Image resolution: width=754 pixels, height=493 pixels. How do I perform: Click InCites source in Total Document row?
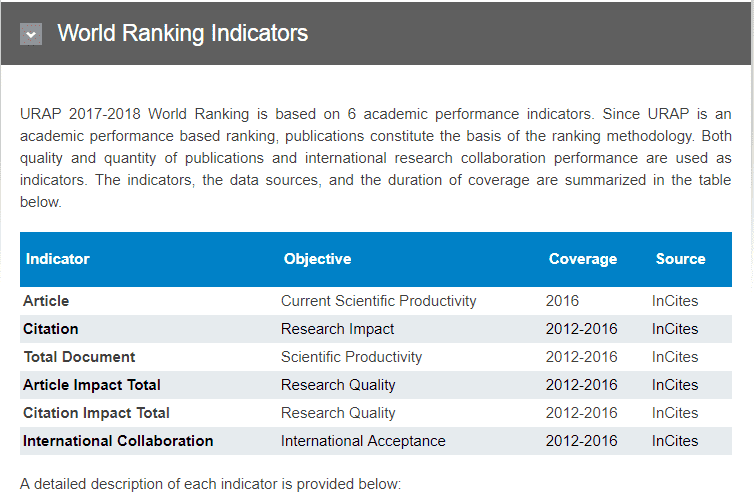[x=675, y=357]
